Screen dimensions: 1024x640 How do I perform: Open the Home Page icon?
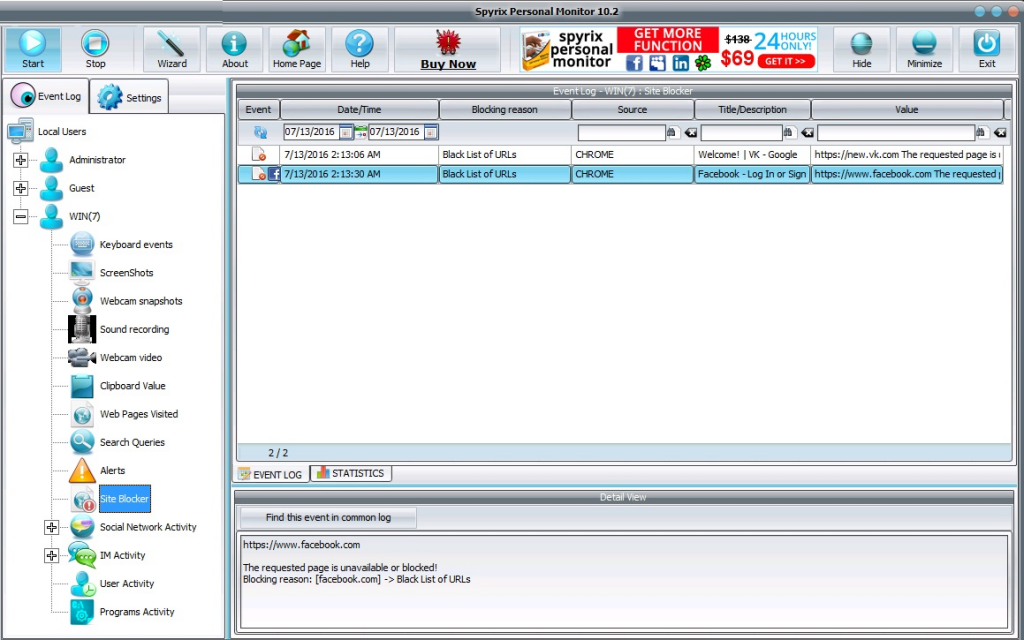point(297,48)
